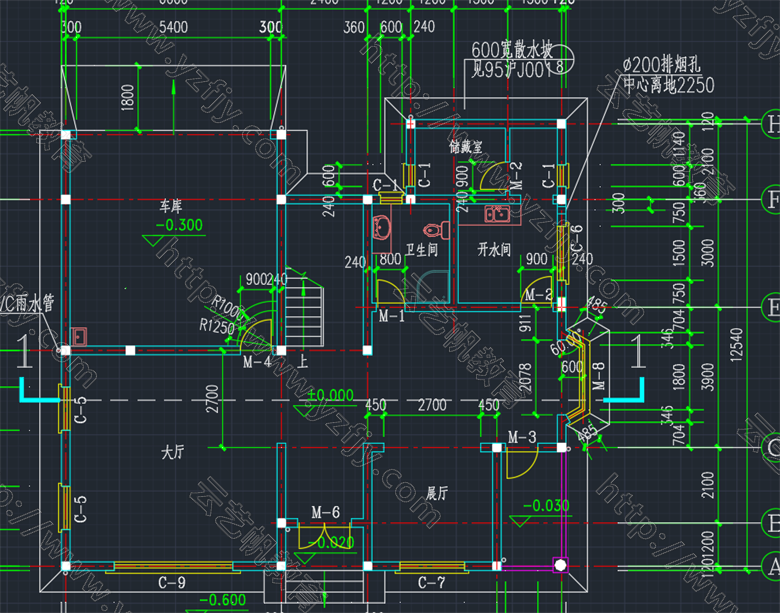Click the C-7 window label

point(432,582)
